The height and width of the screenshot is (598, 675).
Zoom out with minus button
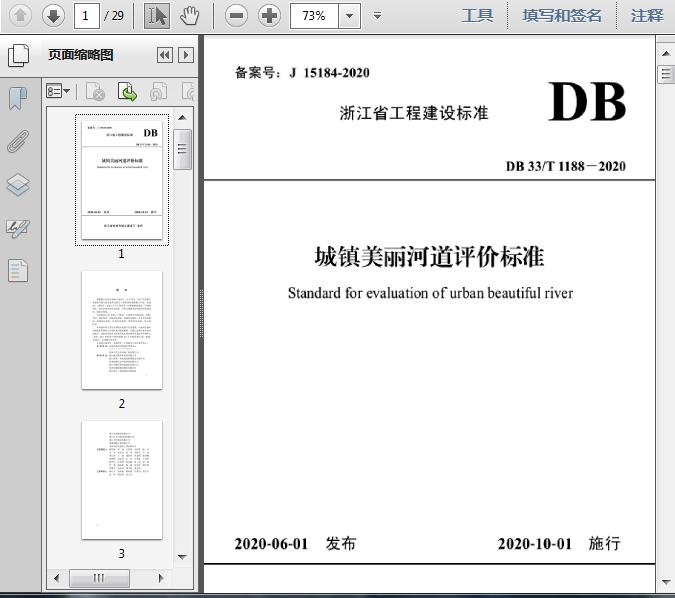pyautogui.click(x=236, y=16)
